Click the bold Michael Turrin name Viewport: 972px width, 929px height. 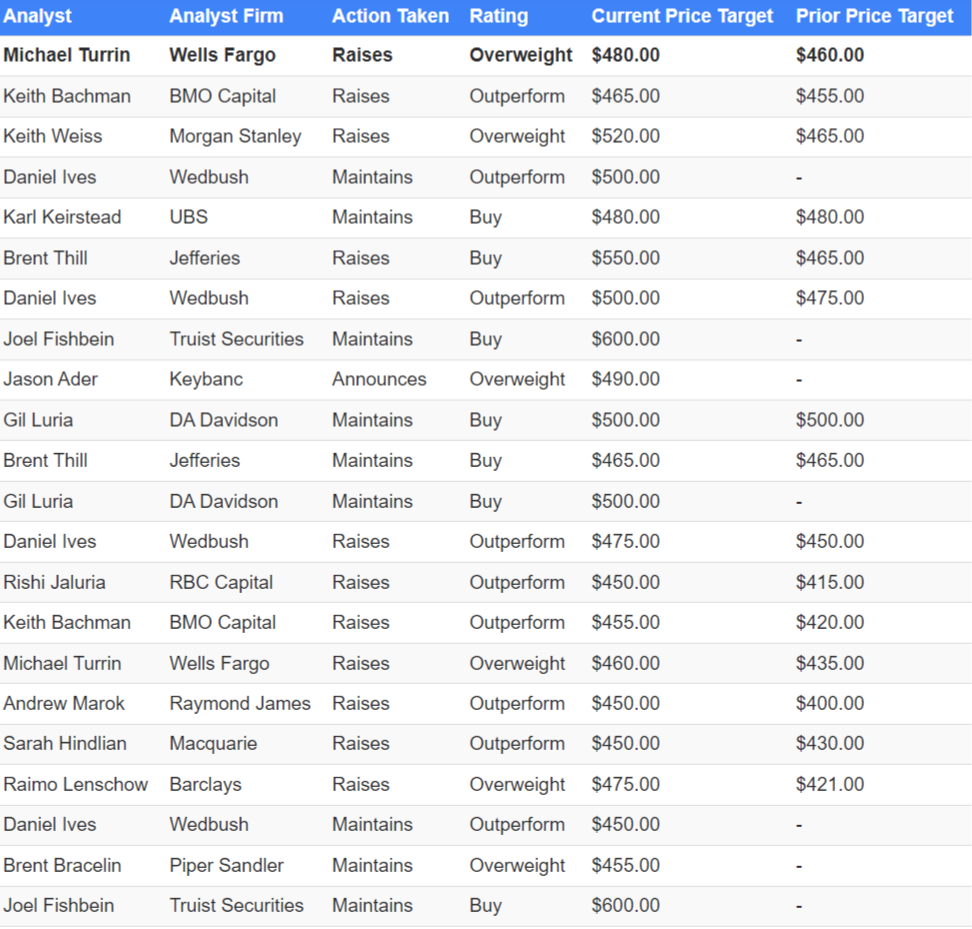(66, 55)
